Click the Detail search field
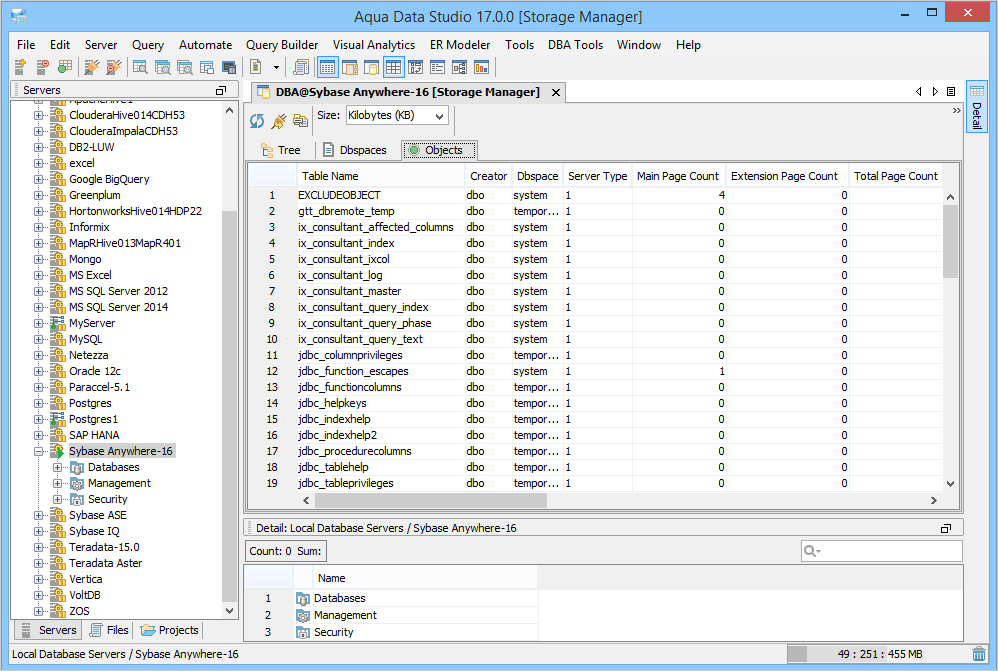 882,551
